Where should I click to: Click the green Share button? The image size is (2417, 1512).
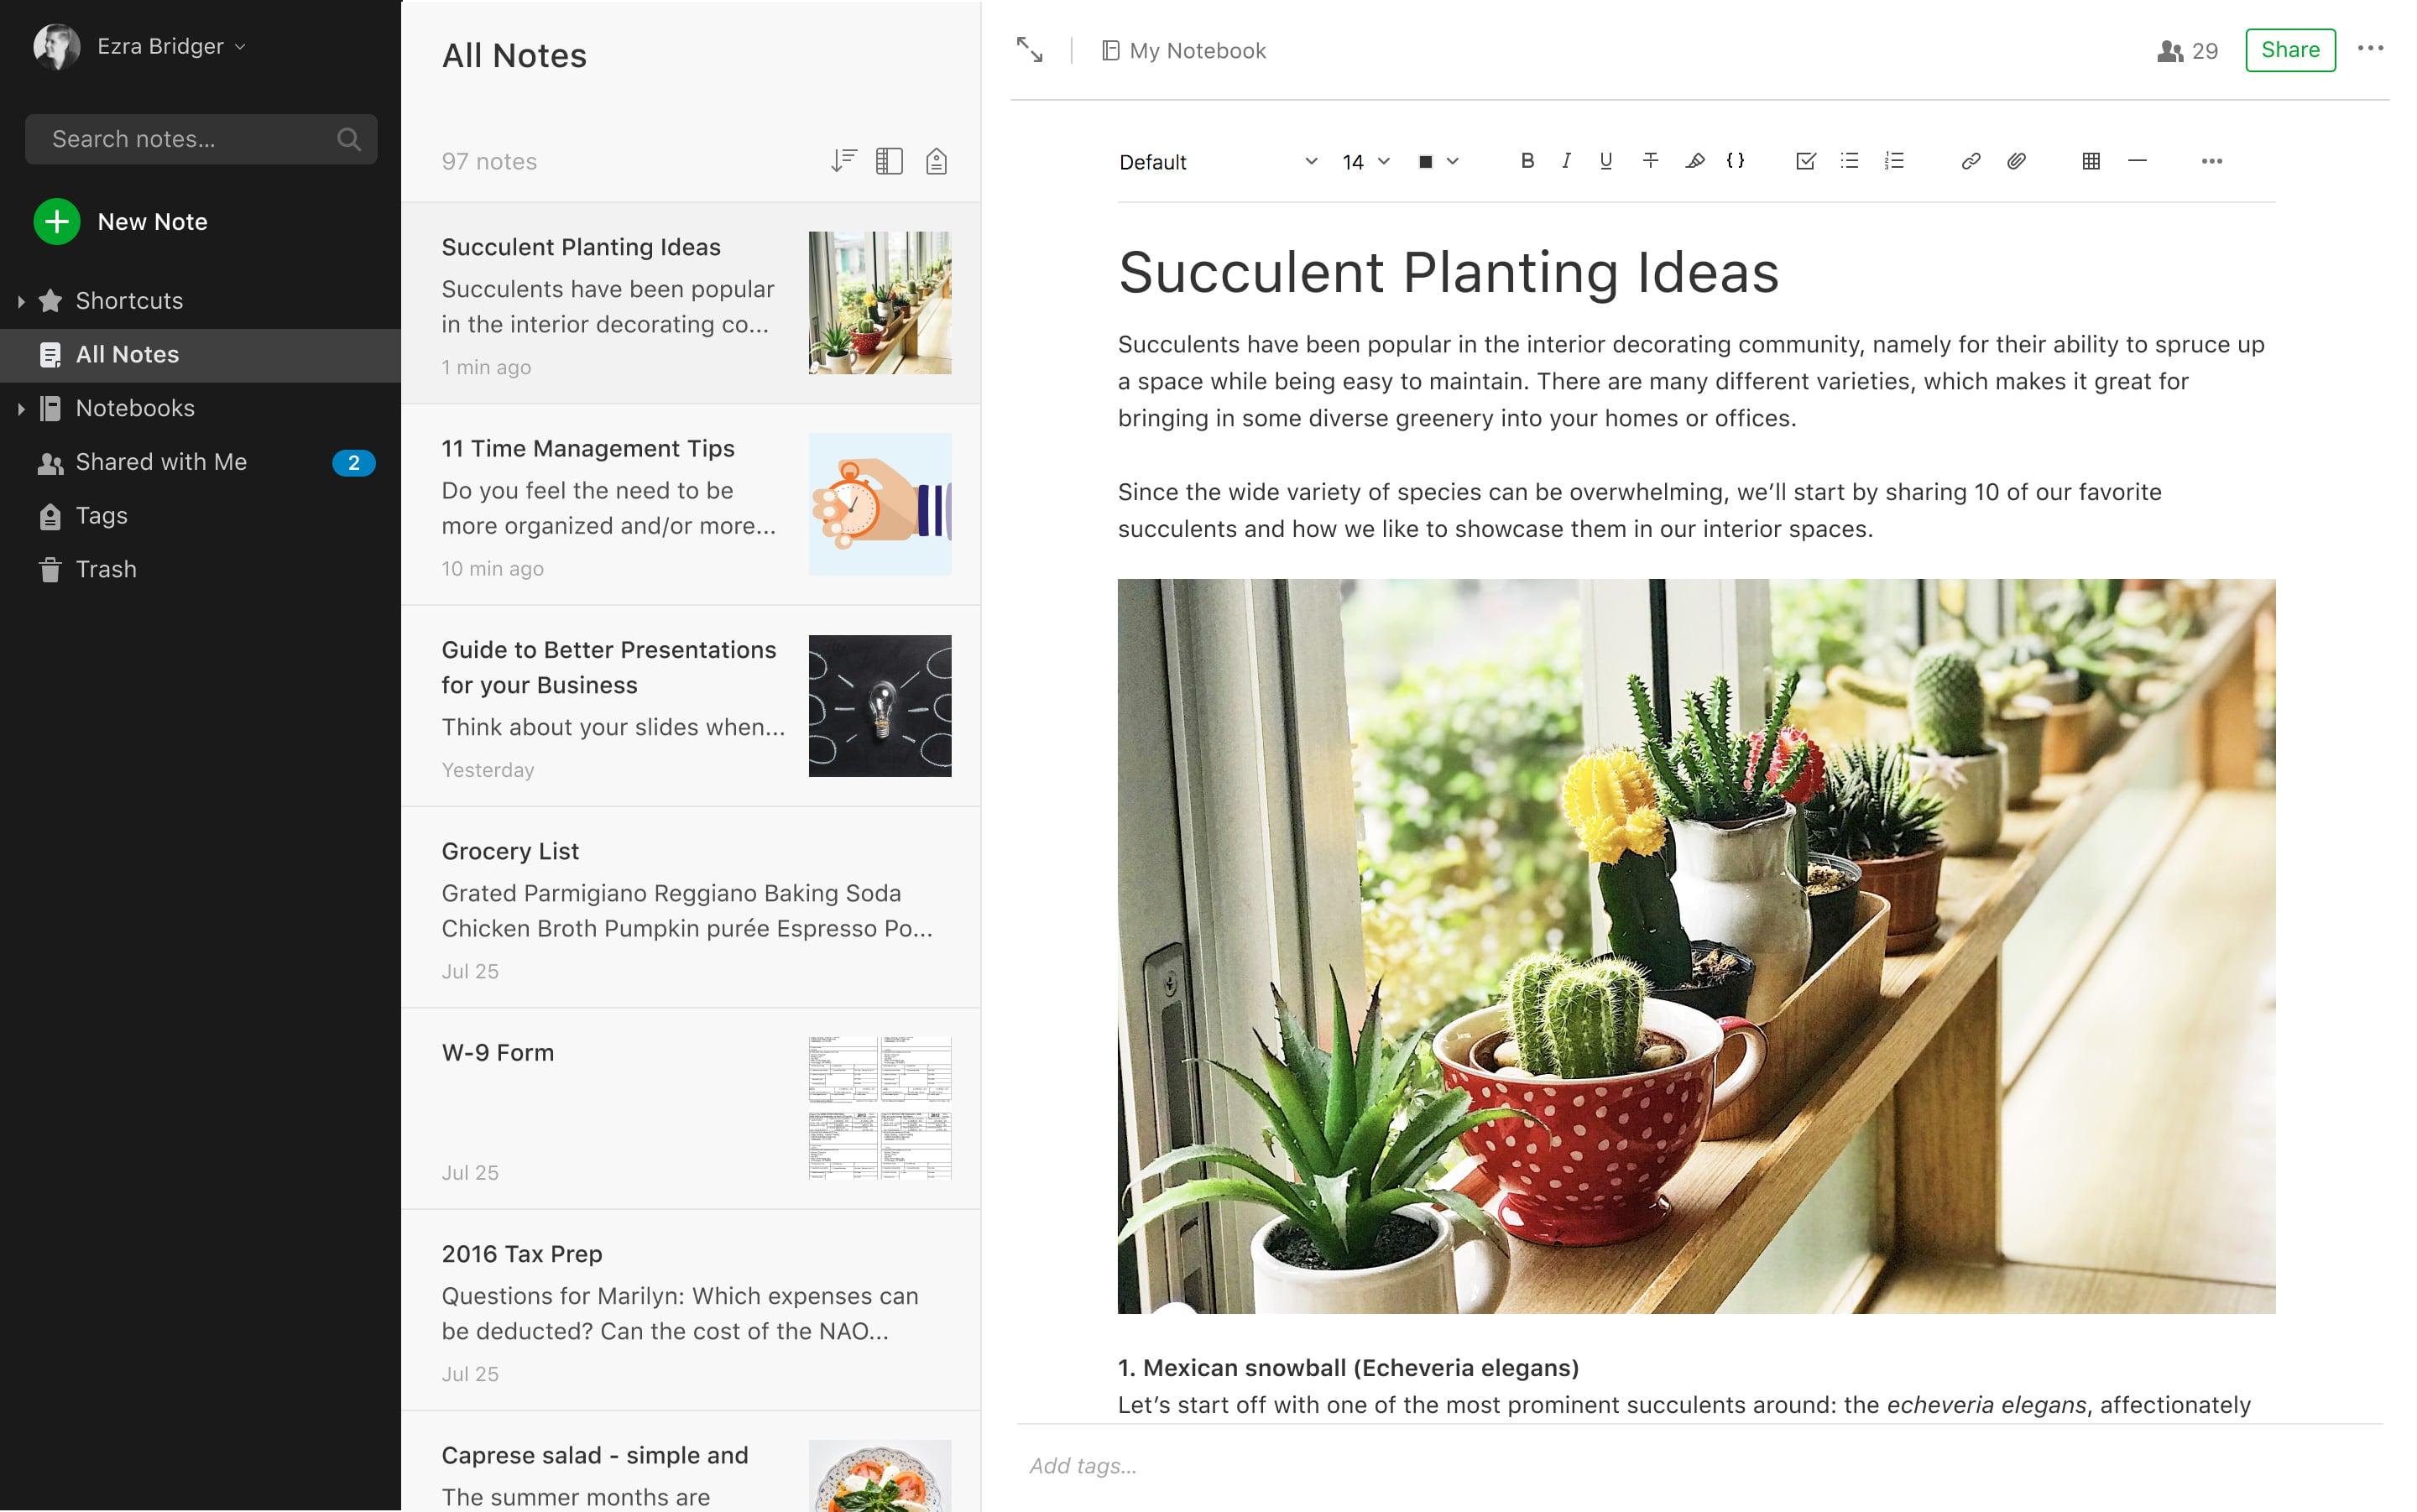[x=2290, y=49]
